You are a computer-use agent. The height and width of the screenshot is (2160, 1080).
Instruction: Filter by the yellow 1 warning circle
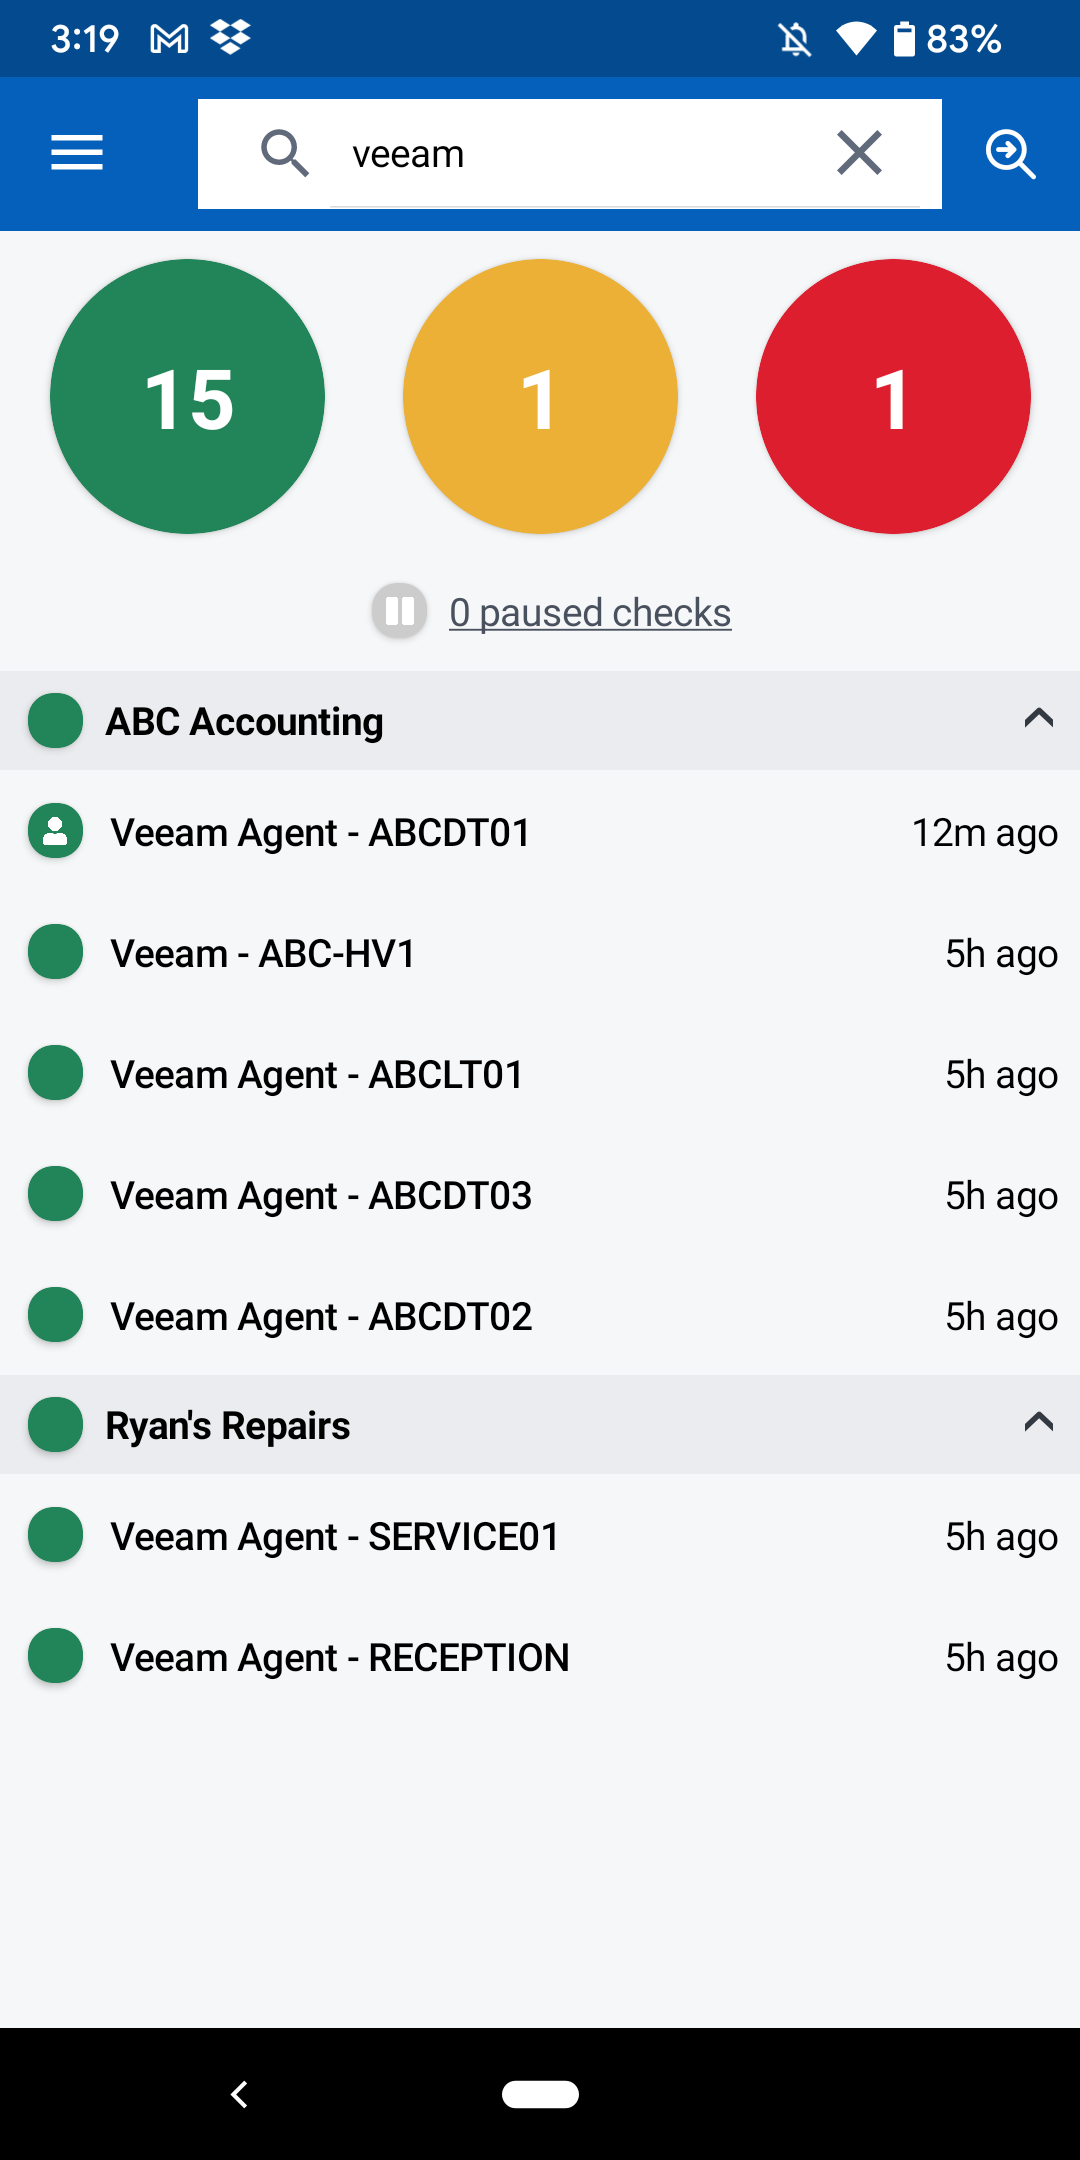point(540,397)
